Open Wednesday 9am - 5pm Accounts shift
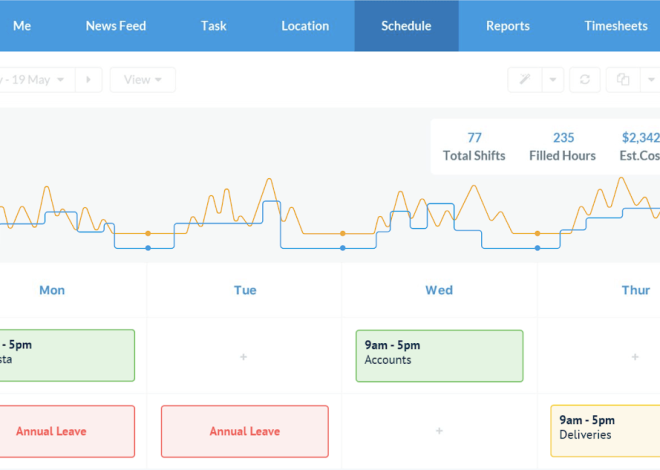 [x=439, y=356]
